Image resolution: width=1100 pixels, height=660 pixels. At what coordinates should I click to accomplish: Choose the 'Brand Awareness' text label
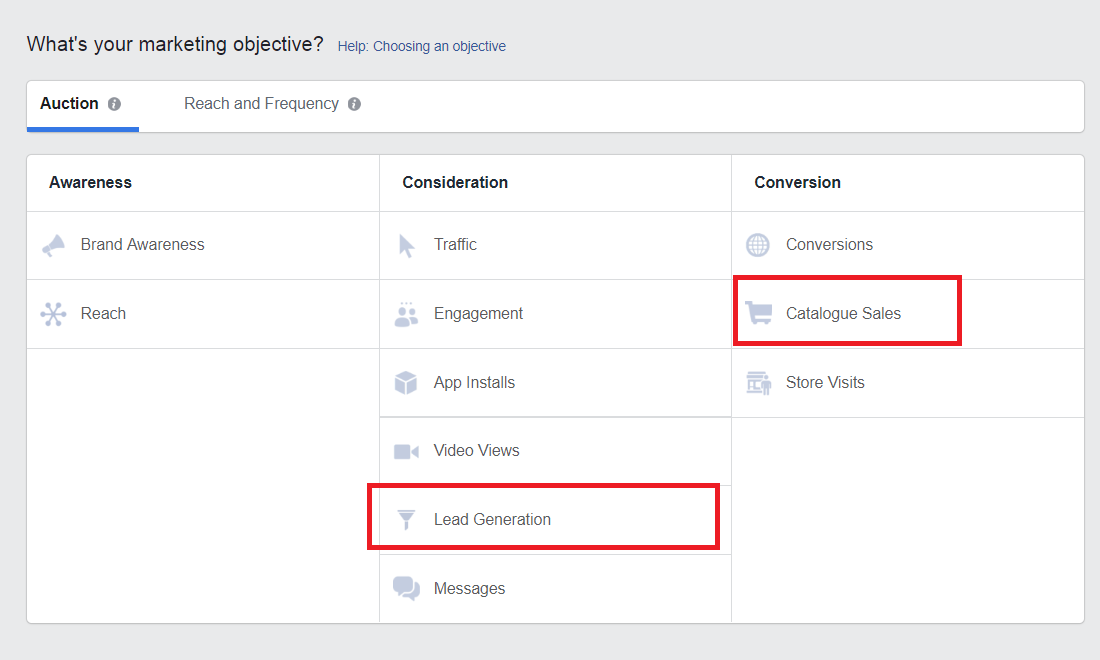(x=142, y=245)
